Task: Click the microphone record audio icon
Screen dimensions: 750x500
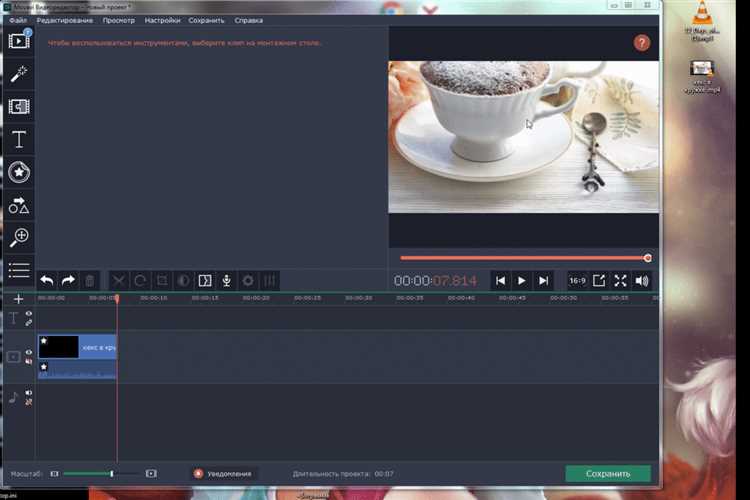Action: (226, 281)
